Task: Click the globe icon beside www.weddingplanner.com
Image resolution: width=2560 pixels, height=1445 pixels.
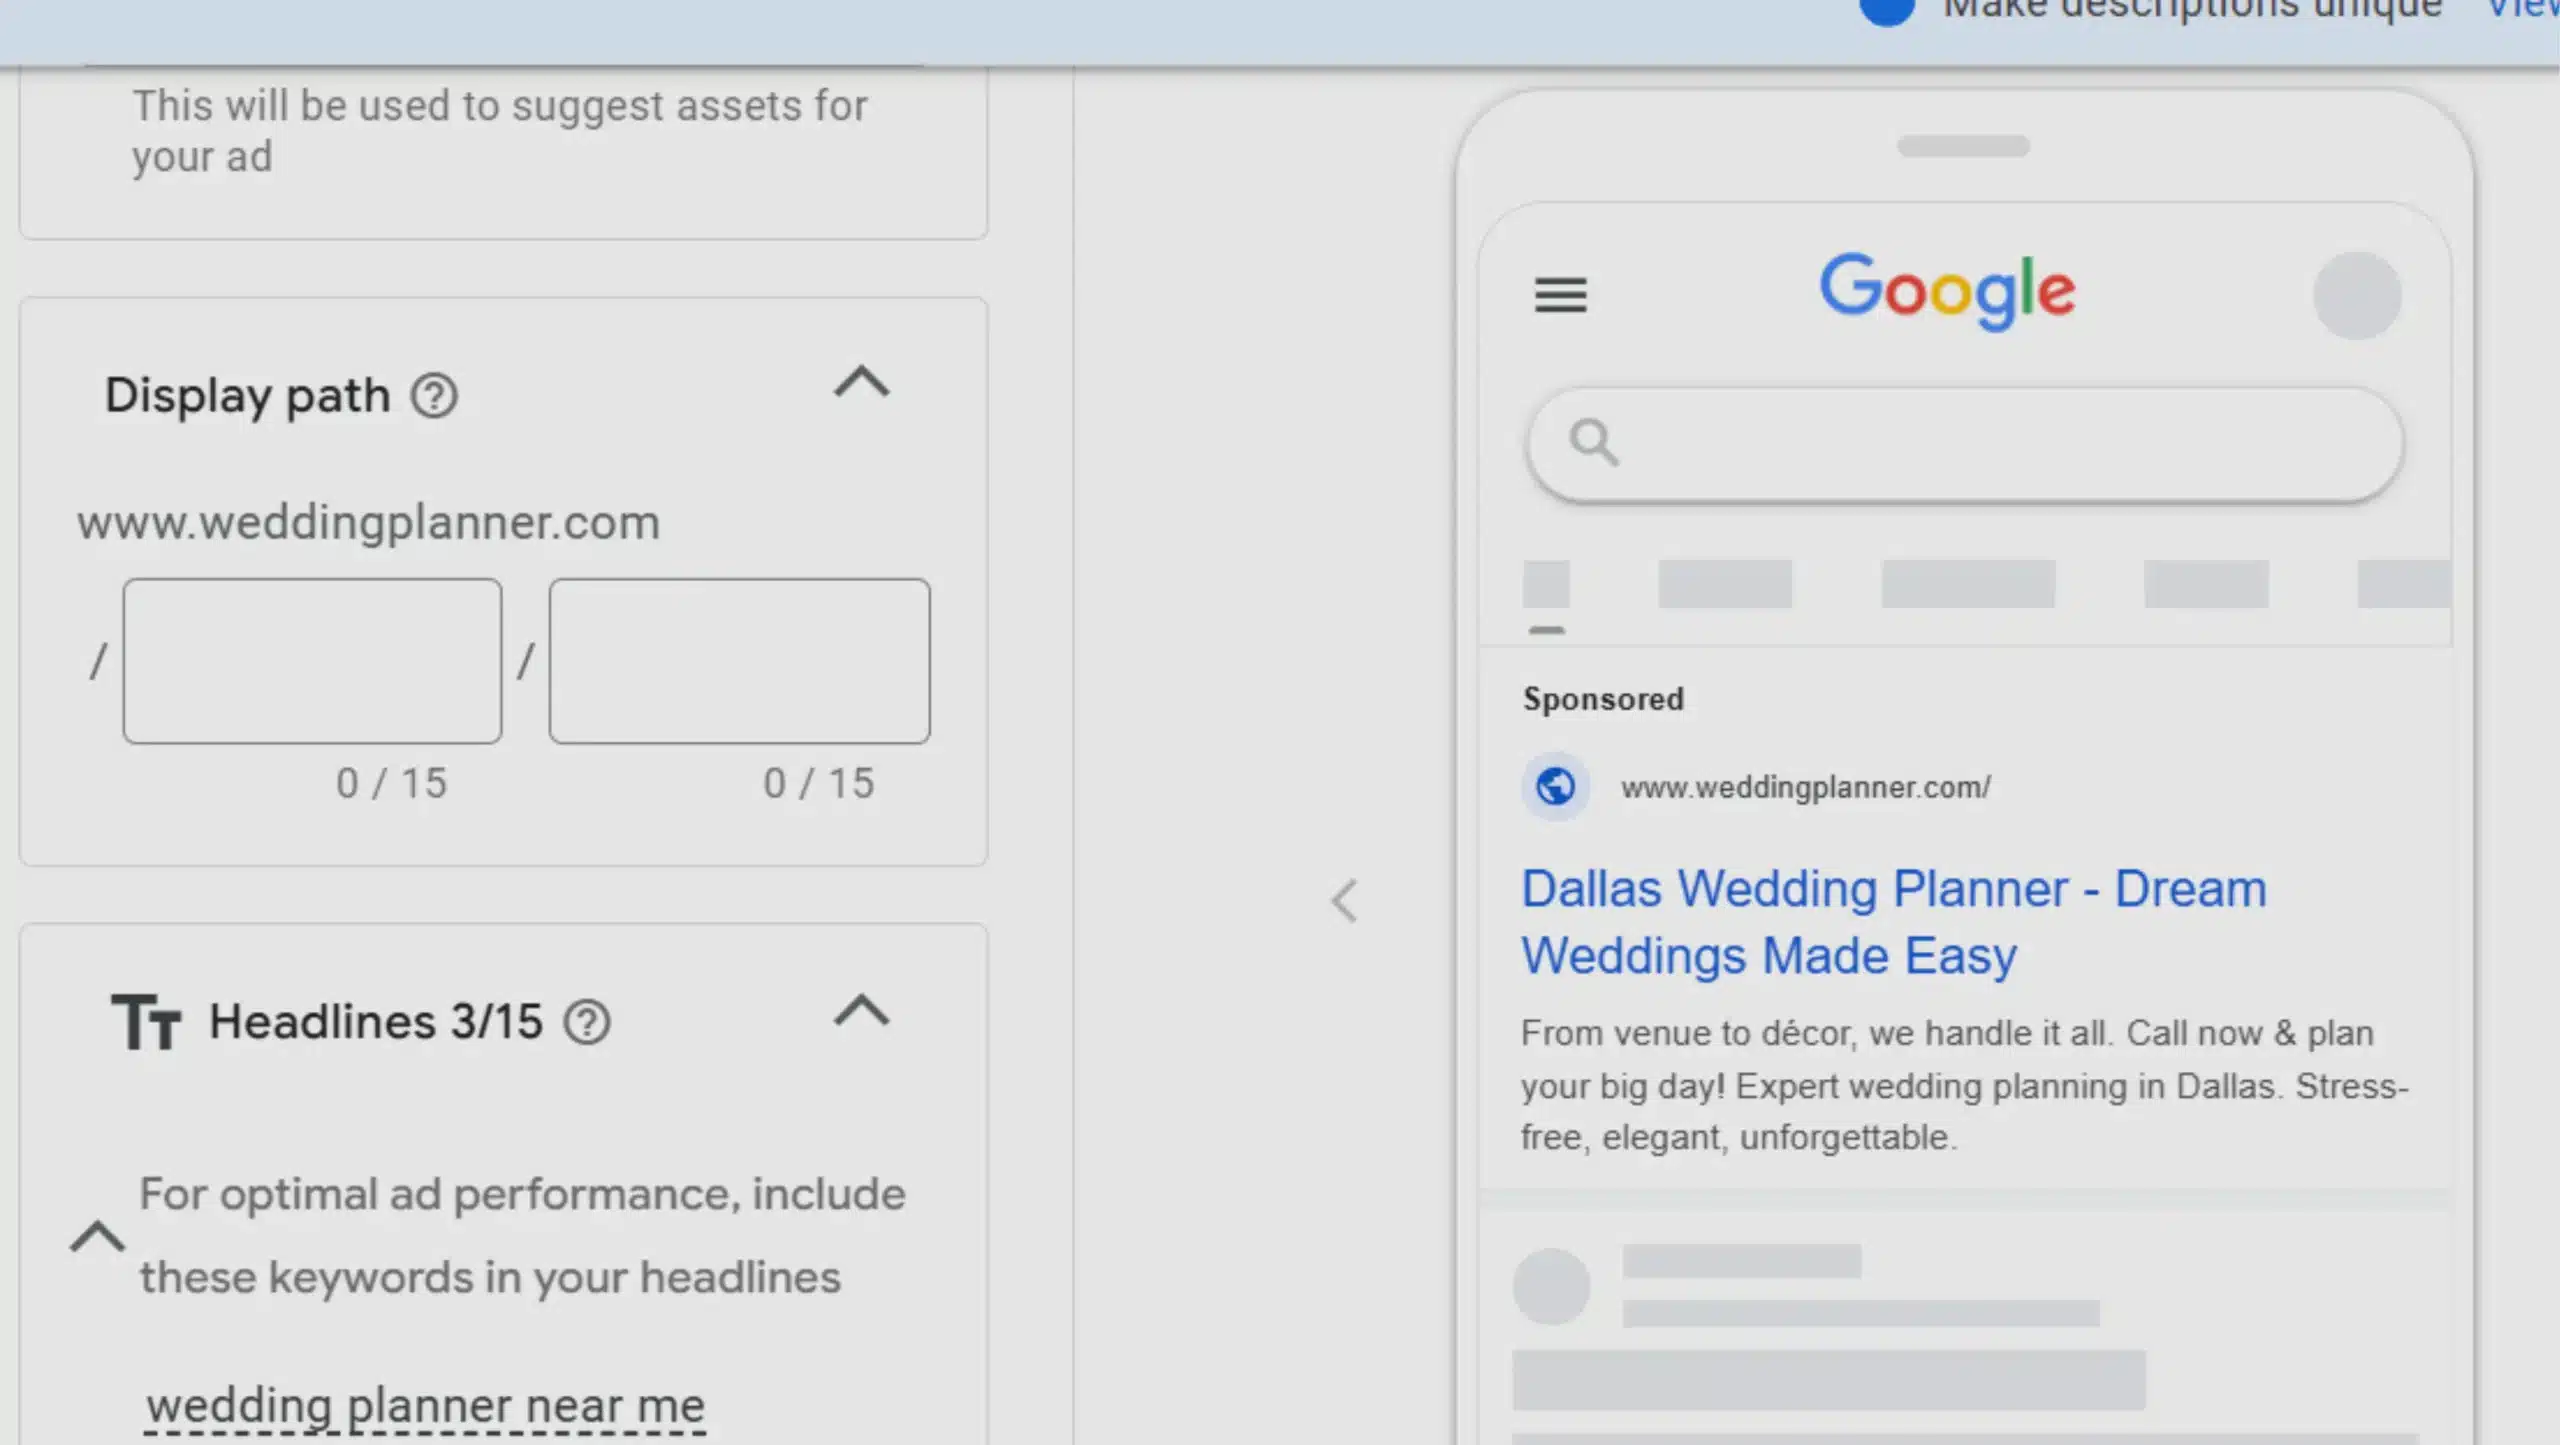Action: pos(1556,786)
